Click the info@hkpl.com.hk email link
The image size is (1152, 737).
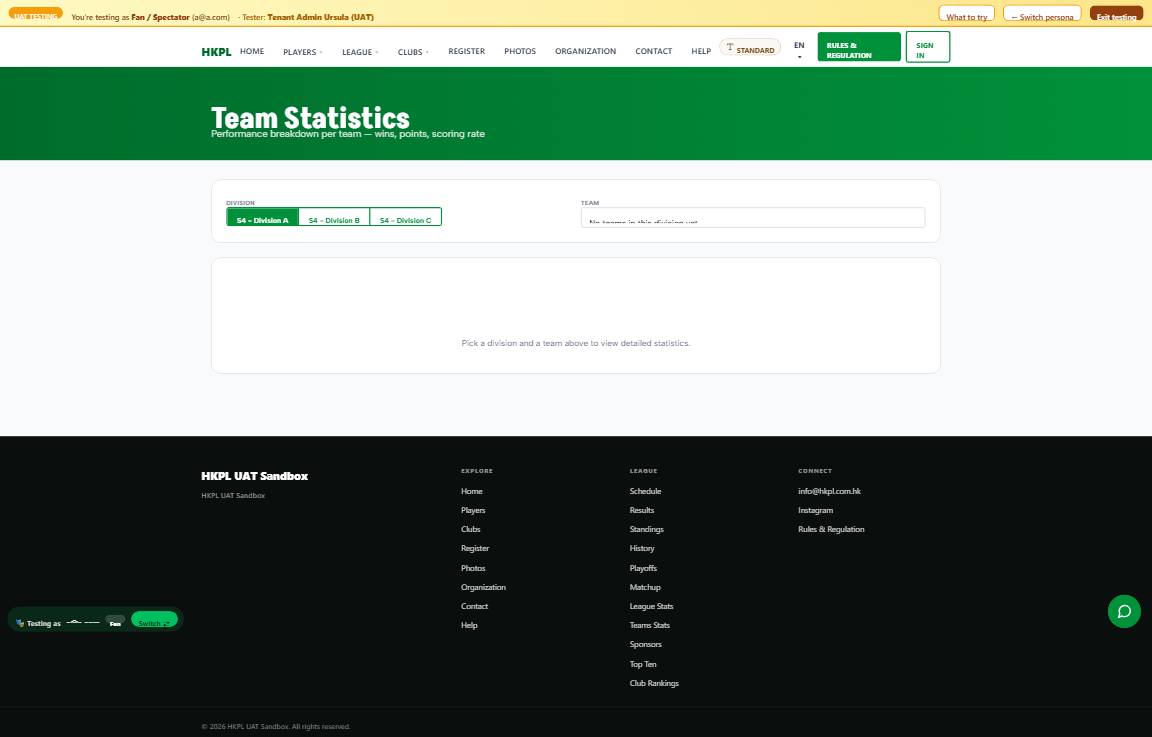pyautogui.click(x=829, y=491)
